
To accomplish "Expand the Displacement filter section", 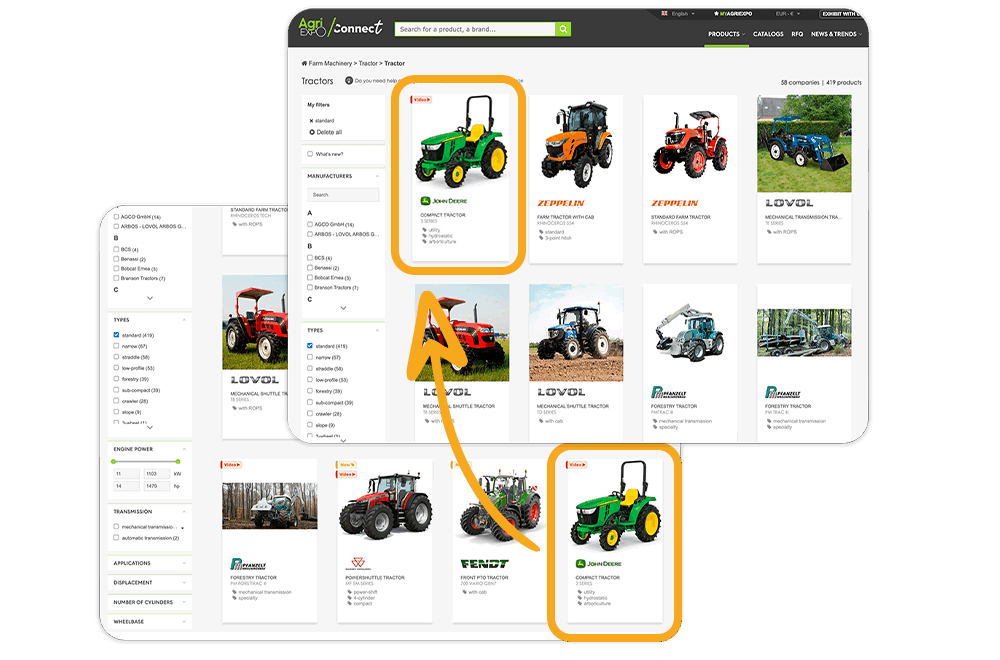I will 148,582.
